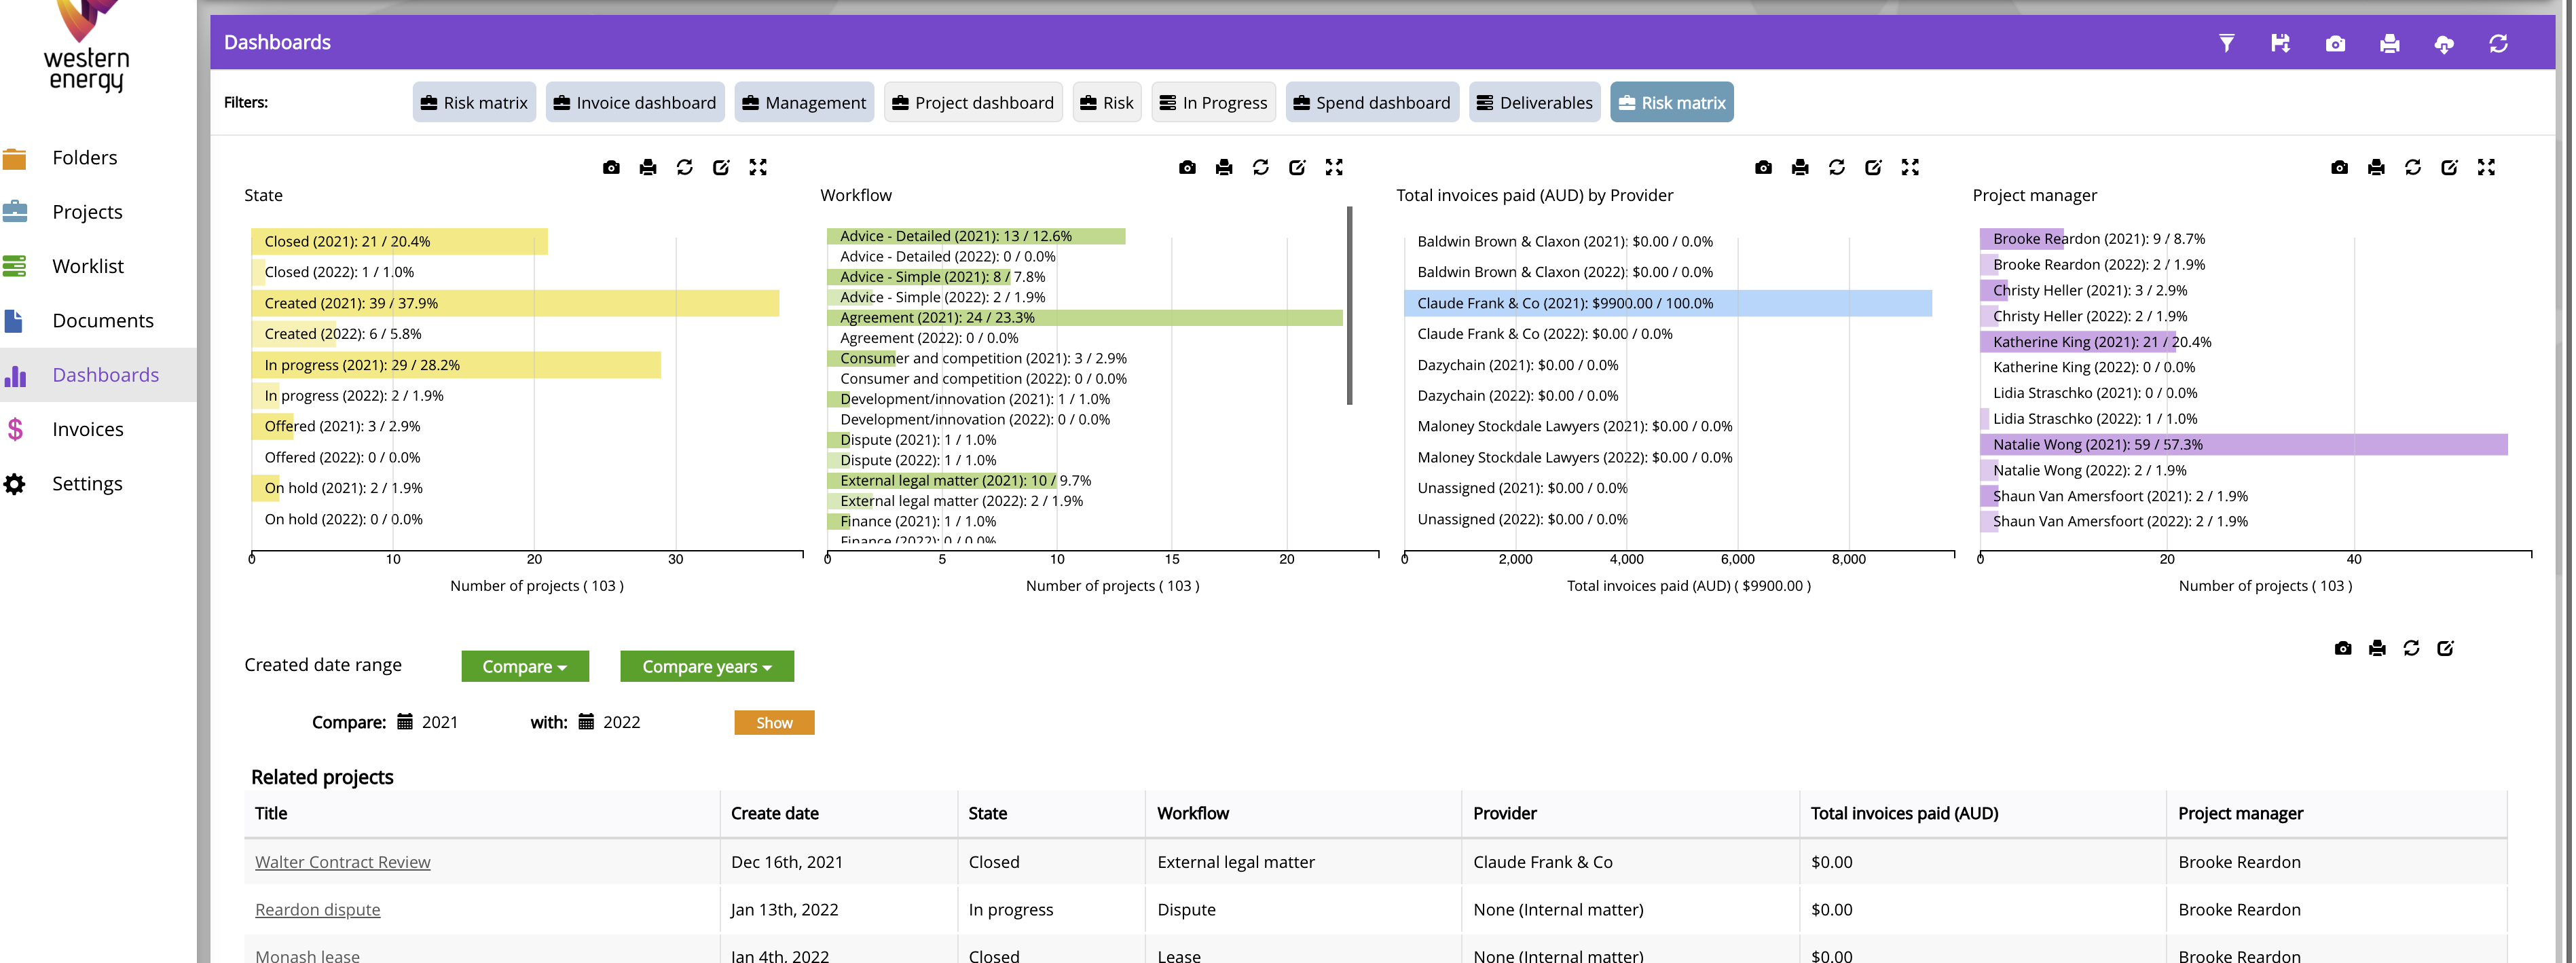2576x963 pixels.
Task: Select the Spend dashboard filter
Action: 1372,102
